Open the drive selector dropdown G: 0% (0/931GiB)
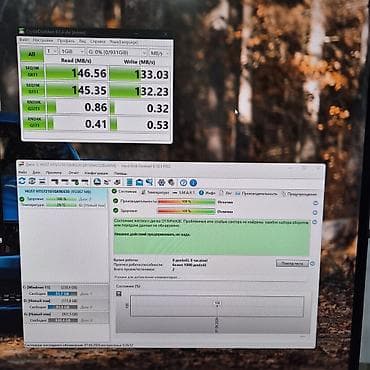The image size is (370, 370). click(x=117, y=52)
